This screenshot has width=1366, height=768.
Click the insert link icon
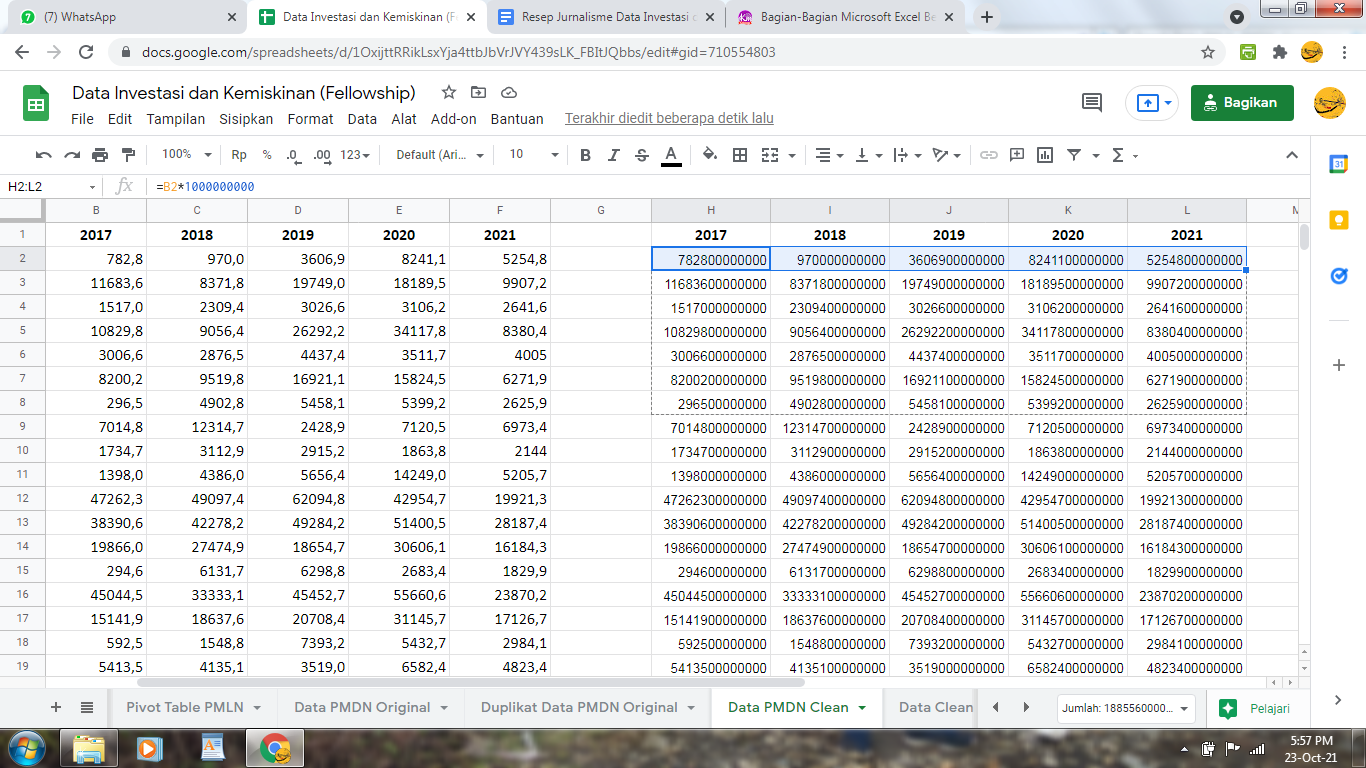[x=988, y=155]
